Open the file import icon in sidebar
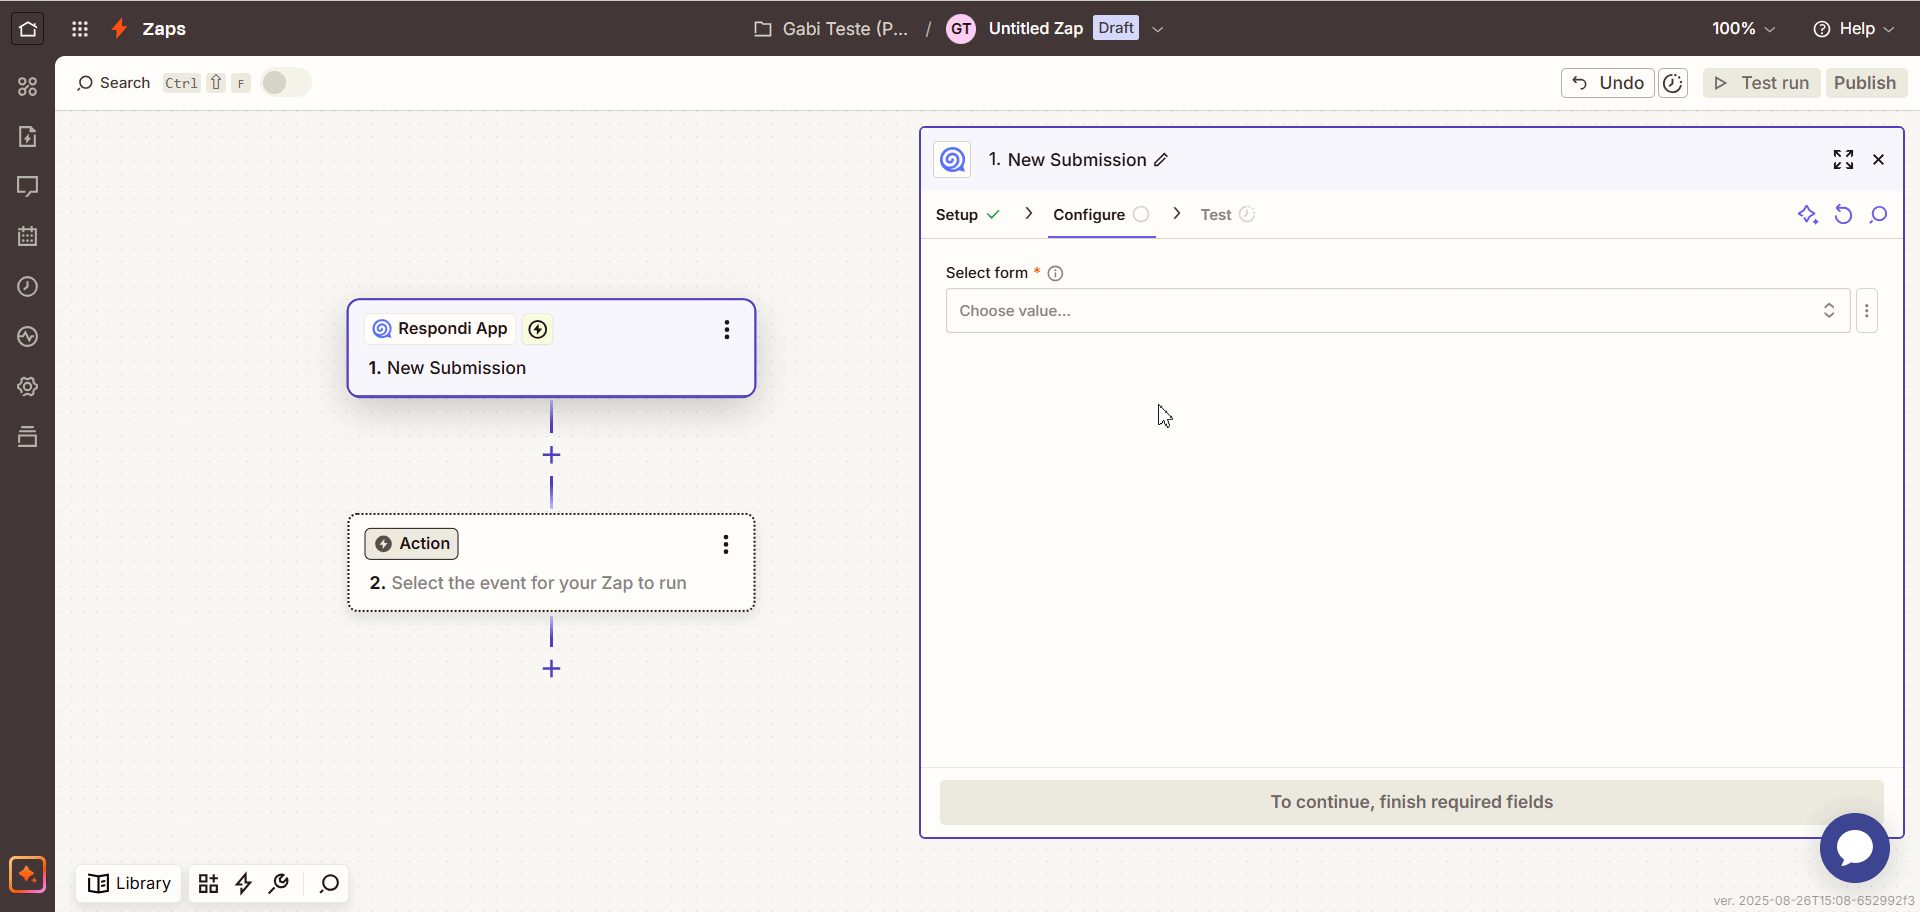This screenshot has height=912, width=1920. [x=28, y=137]
